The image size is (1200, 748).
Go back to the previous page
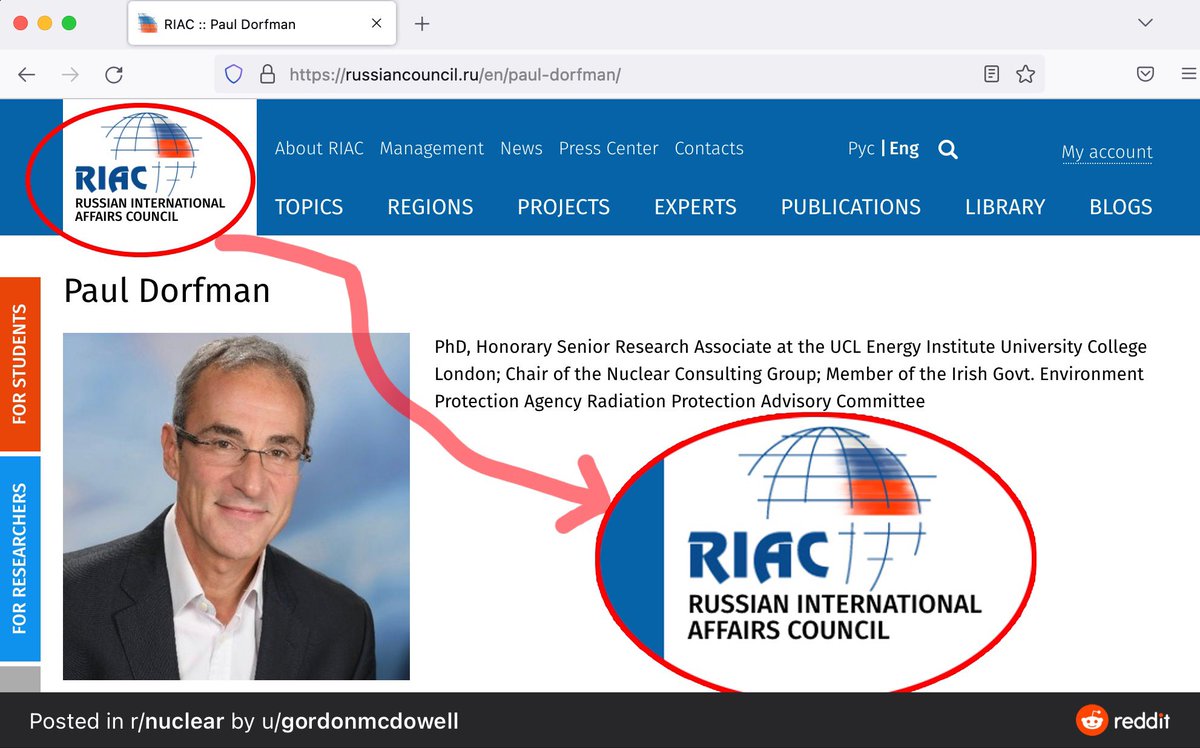(x=27, y=74)
